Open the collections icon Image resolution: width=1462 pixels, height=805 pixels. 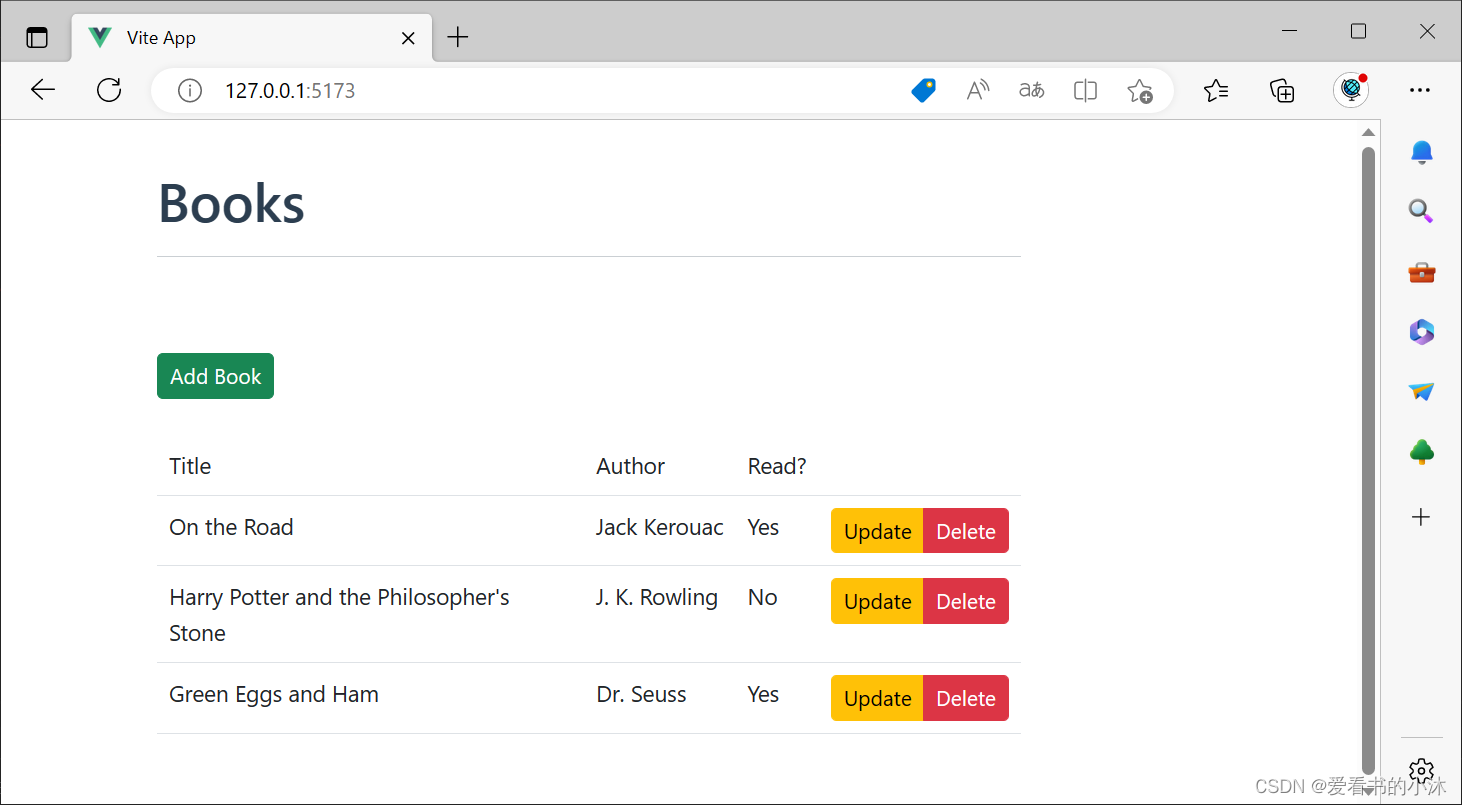(x=1282, y=91)
